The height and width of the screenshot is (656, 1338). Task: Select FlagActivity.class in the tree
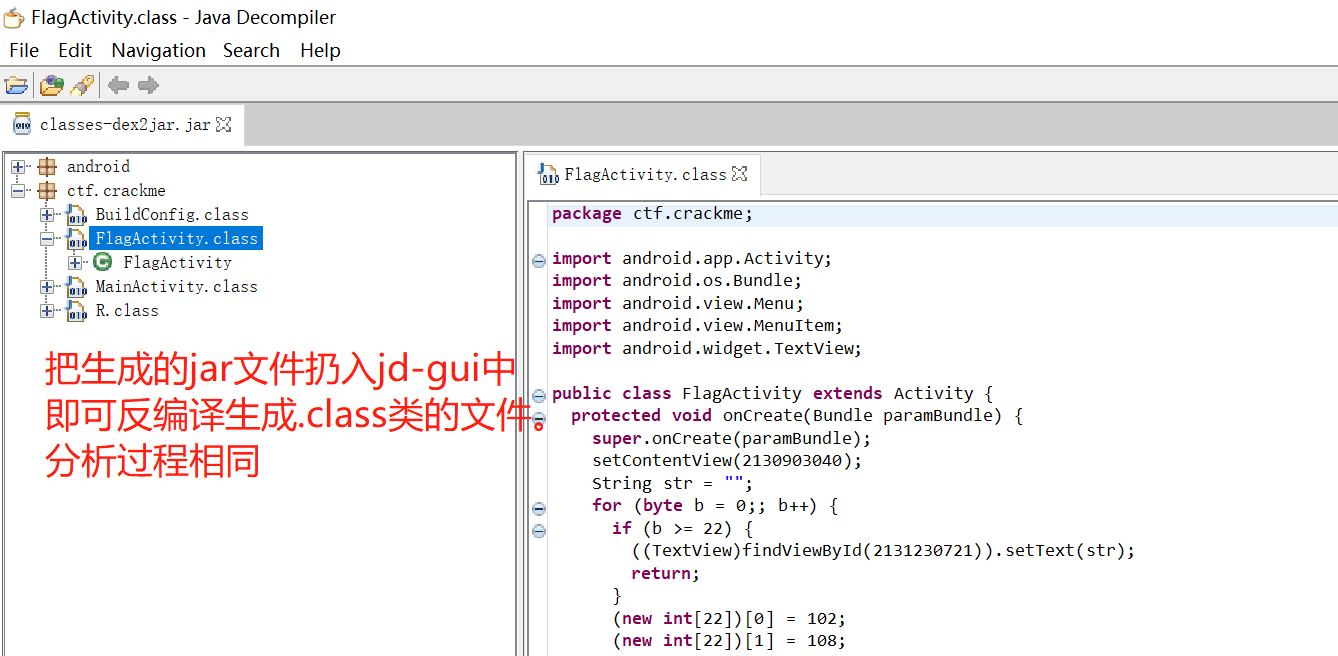click(x=176, y=239)
